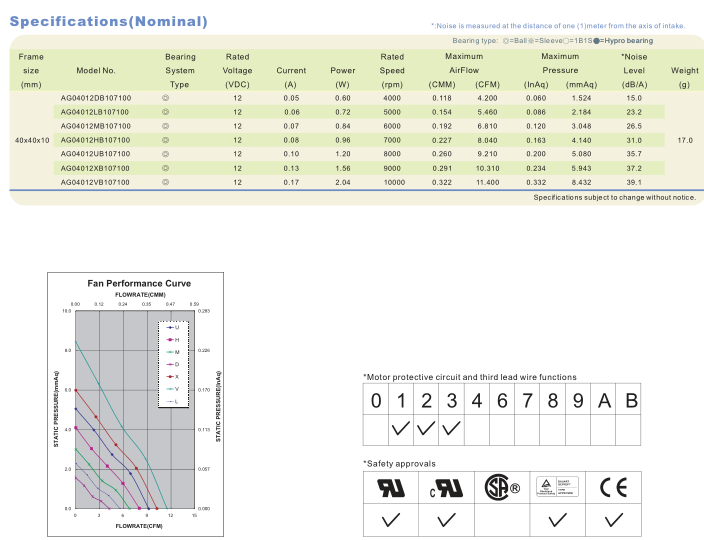Click model number AG04012VB107100

95,182
